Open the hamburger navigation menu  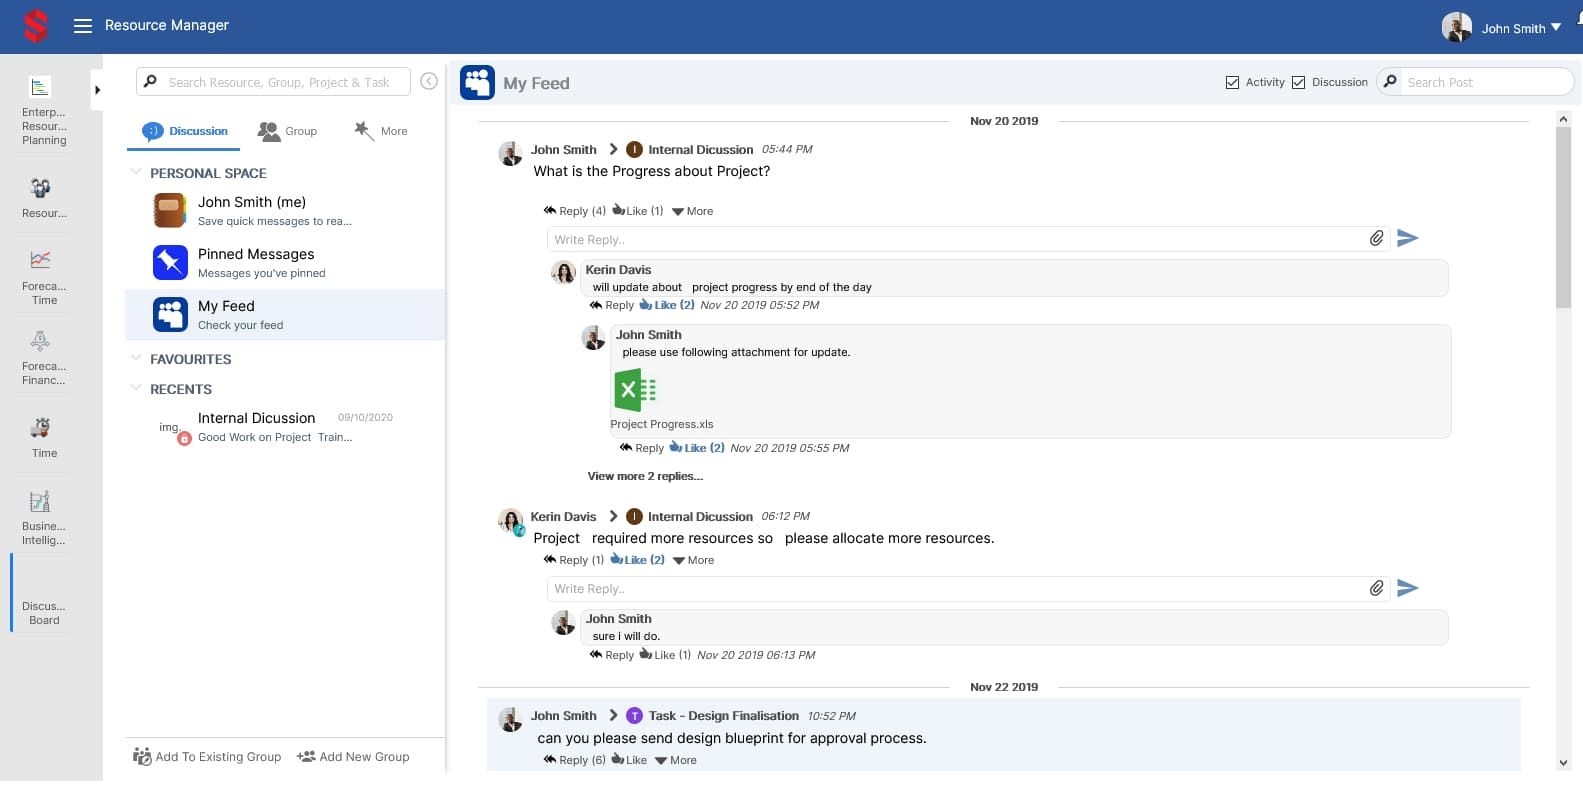(83, 26)
